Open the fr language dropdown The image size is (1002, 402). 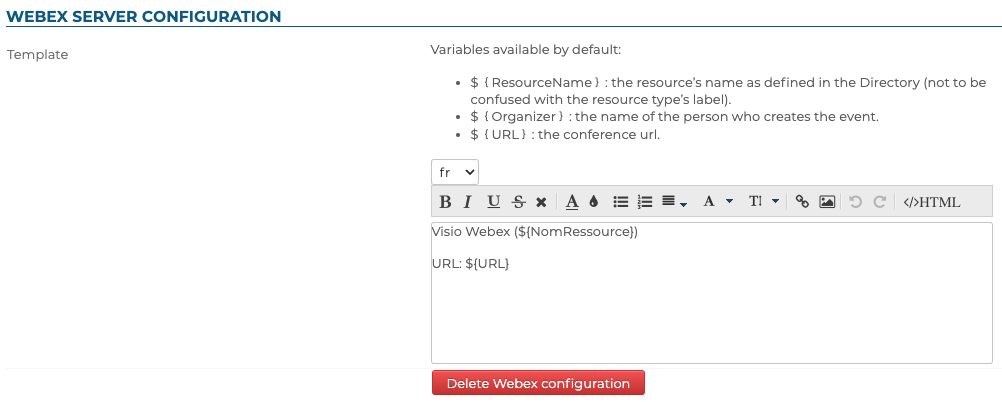pyautogui.click(x=455, y=172)
